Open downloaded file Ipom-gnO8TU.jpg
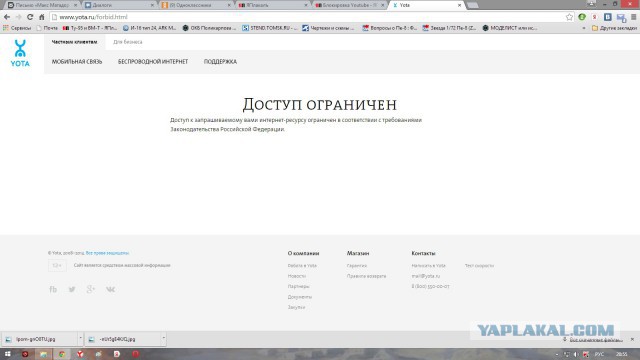 point(39,339)
